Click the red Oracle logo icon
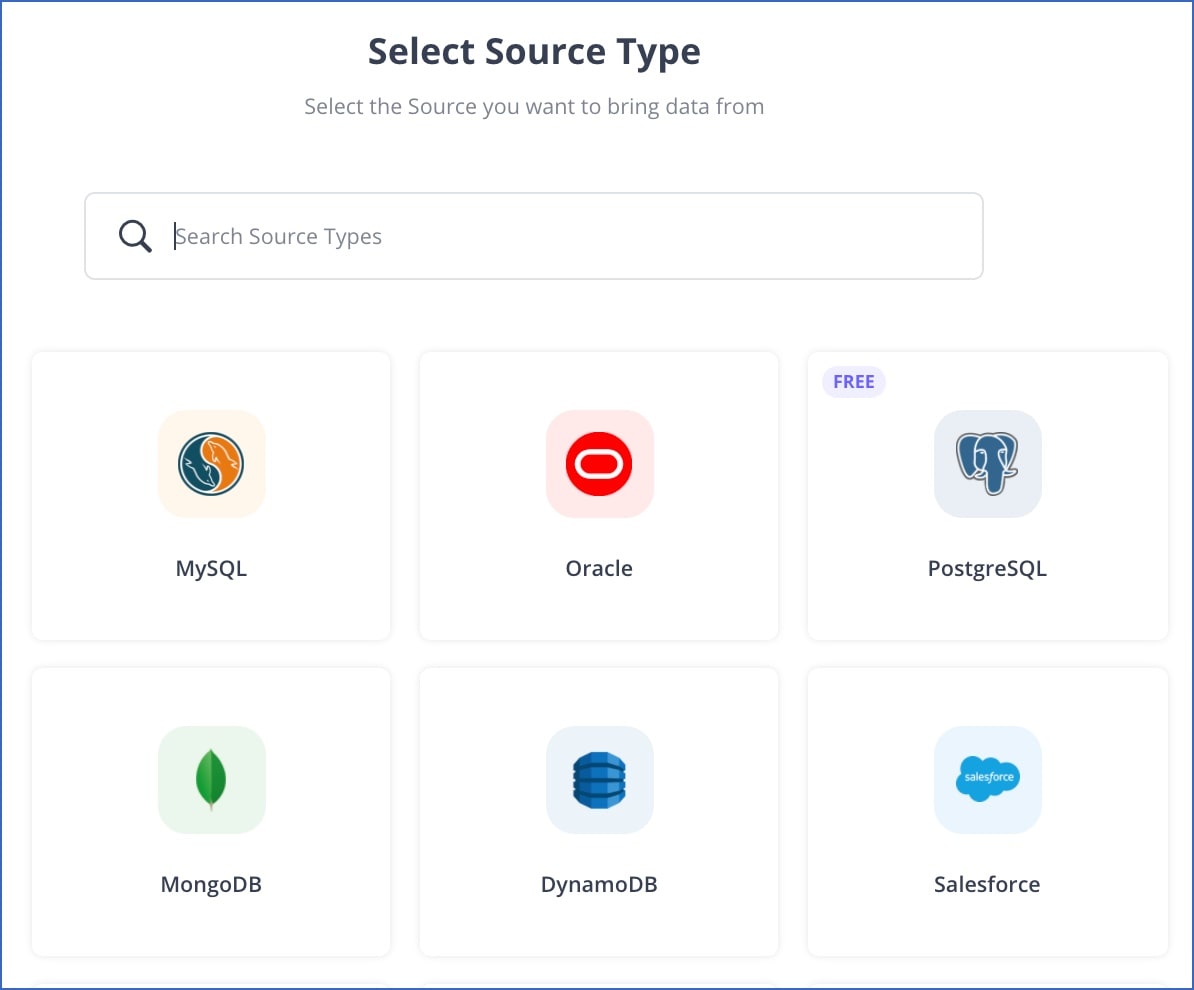1194x990 pixels. coord(599,464)
